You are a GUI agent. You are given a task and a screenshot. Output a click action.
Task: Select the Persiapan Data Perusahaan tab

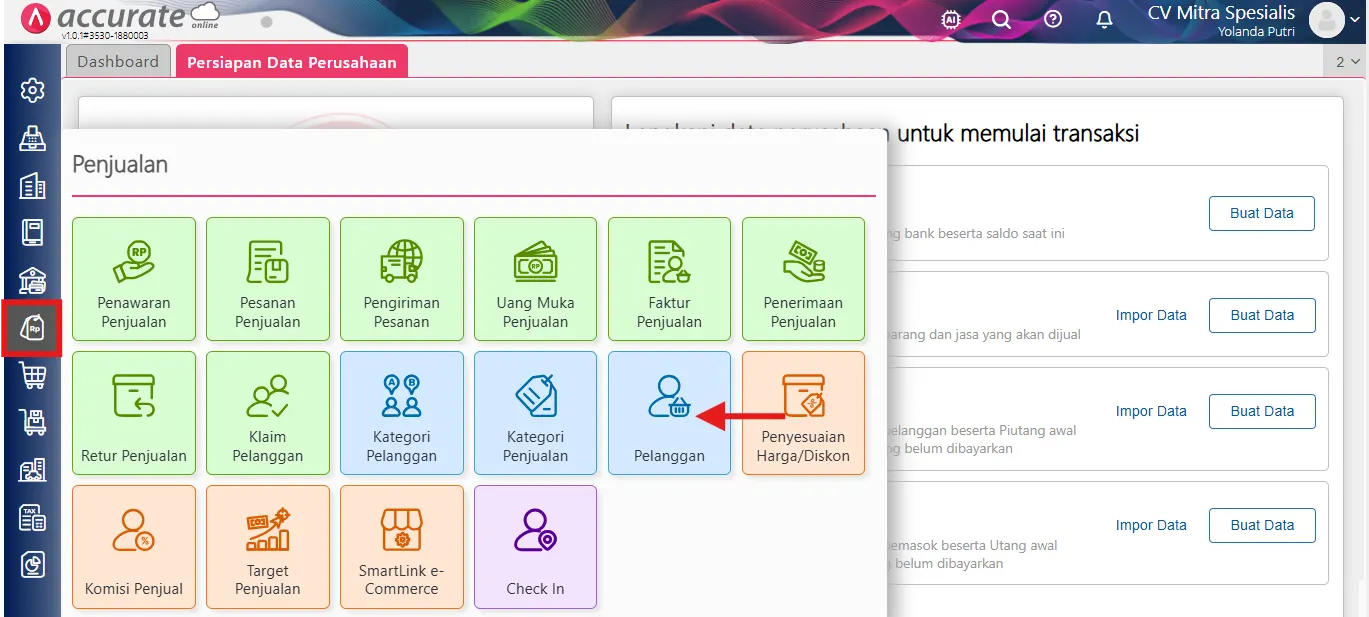(291, 60)
